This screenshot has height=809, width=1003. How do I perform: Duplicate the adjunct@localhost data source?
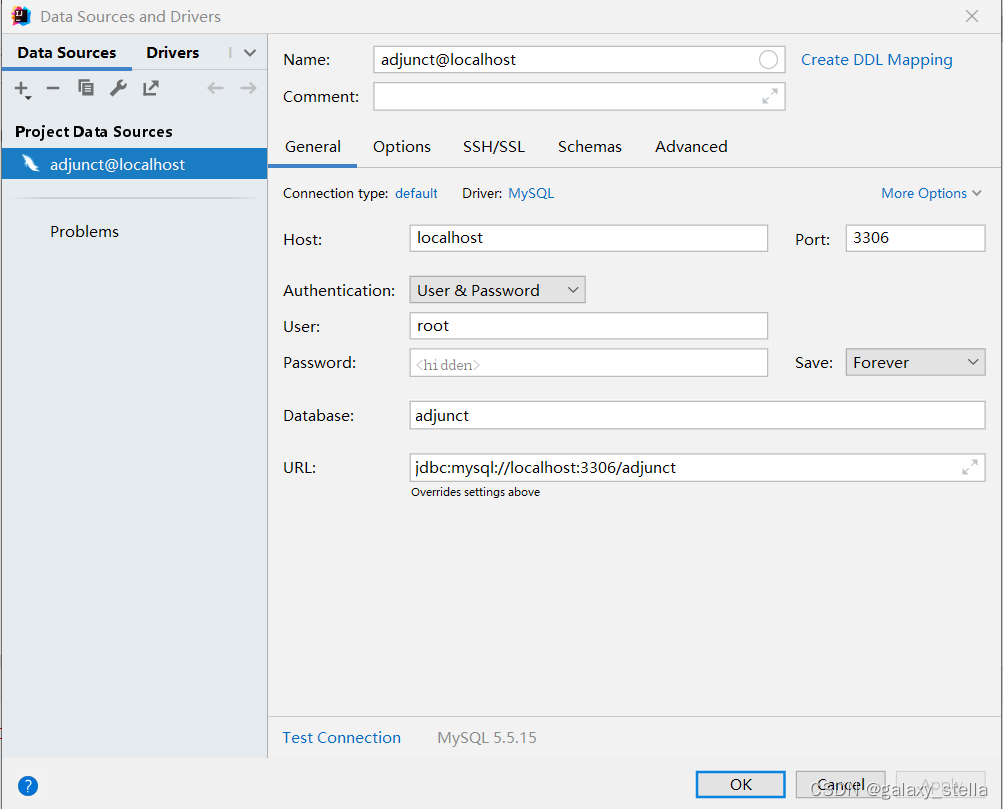[85, 88]
